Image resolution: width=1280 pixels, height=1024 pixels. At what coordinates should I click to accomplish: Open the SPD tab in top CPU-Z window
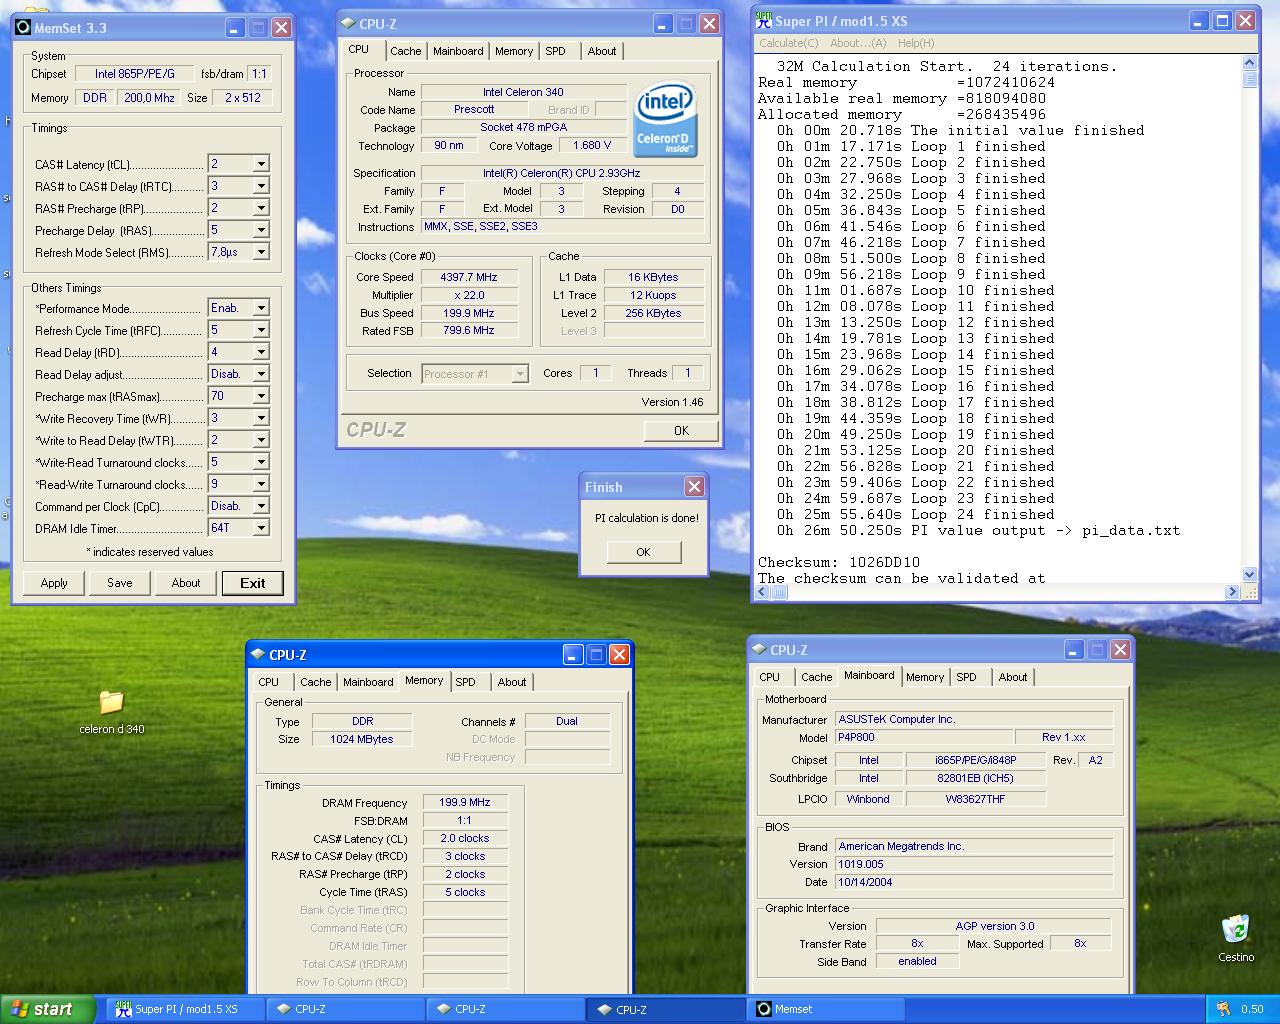tap(555, 51)
